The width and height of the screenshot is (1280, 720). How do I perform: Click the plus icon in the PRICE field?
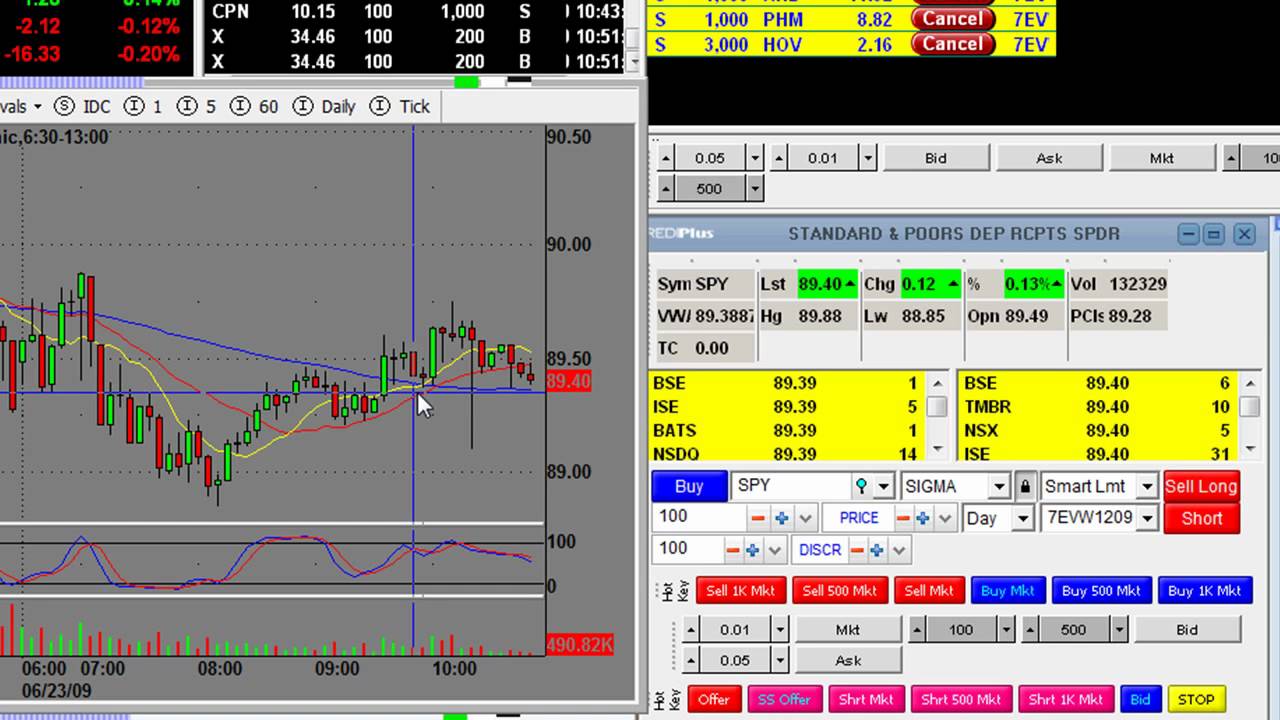(923, 518)
